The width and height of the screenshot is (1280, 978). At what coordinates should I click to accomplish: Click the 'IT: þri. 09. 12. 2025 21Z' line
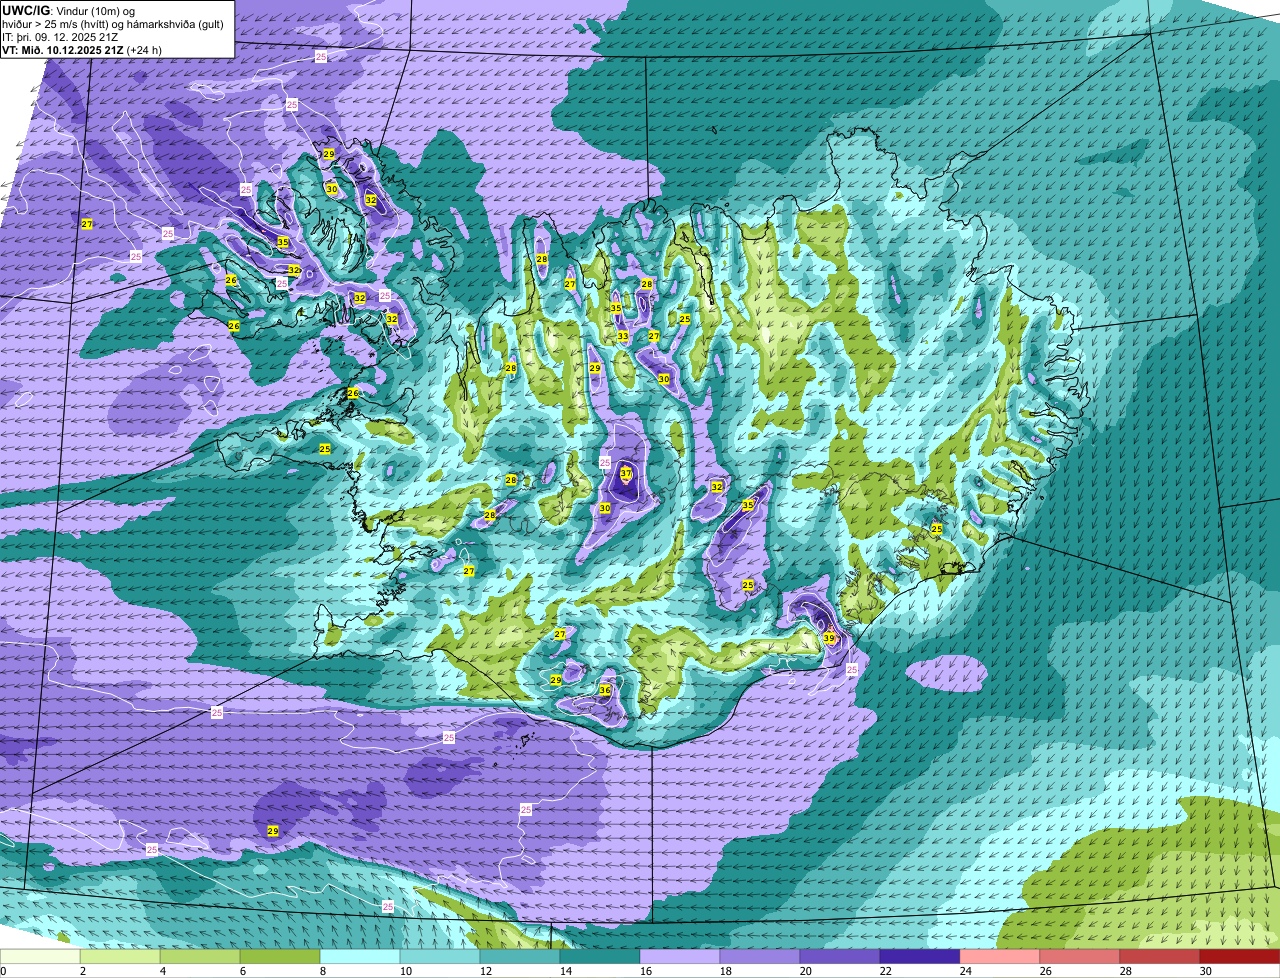point(62,36)
